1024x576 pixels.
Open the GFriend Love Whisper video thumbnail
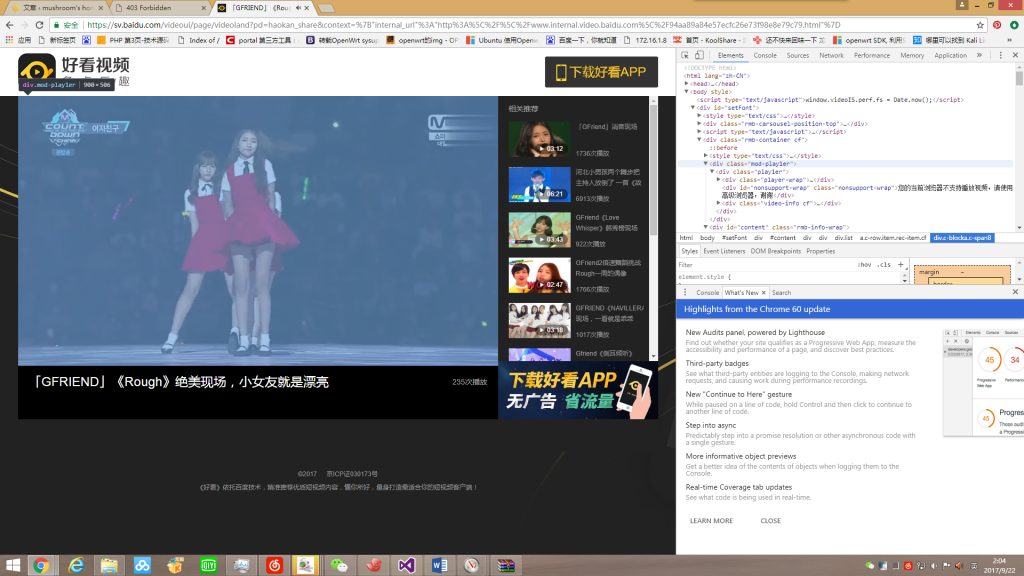coord(539,229)
